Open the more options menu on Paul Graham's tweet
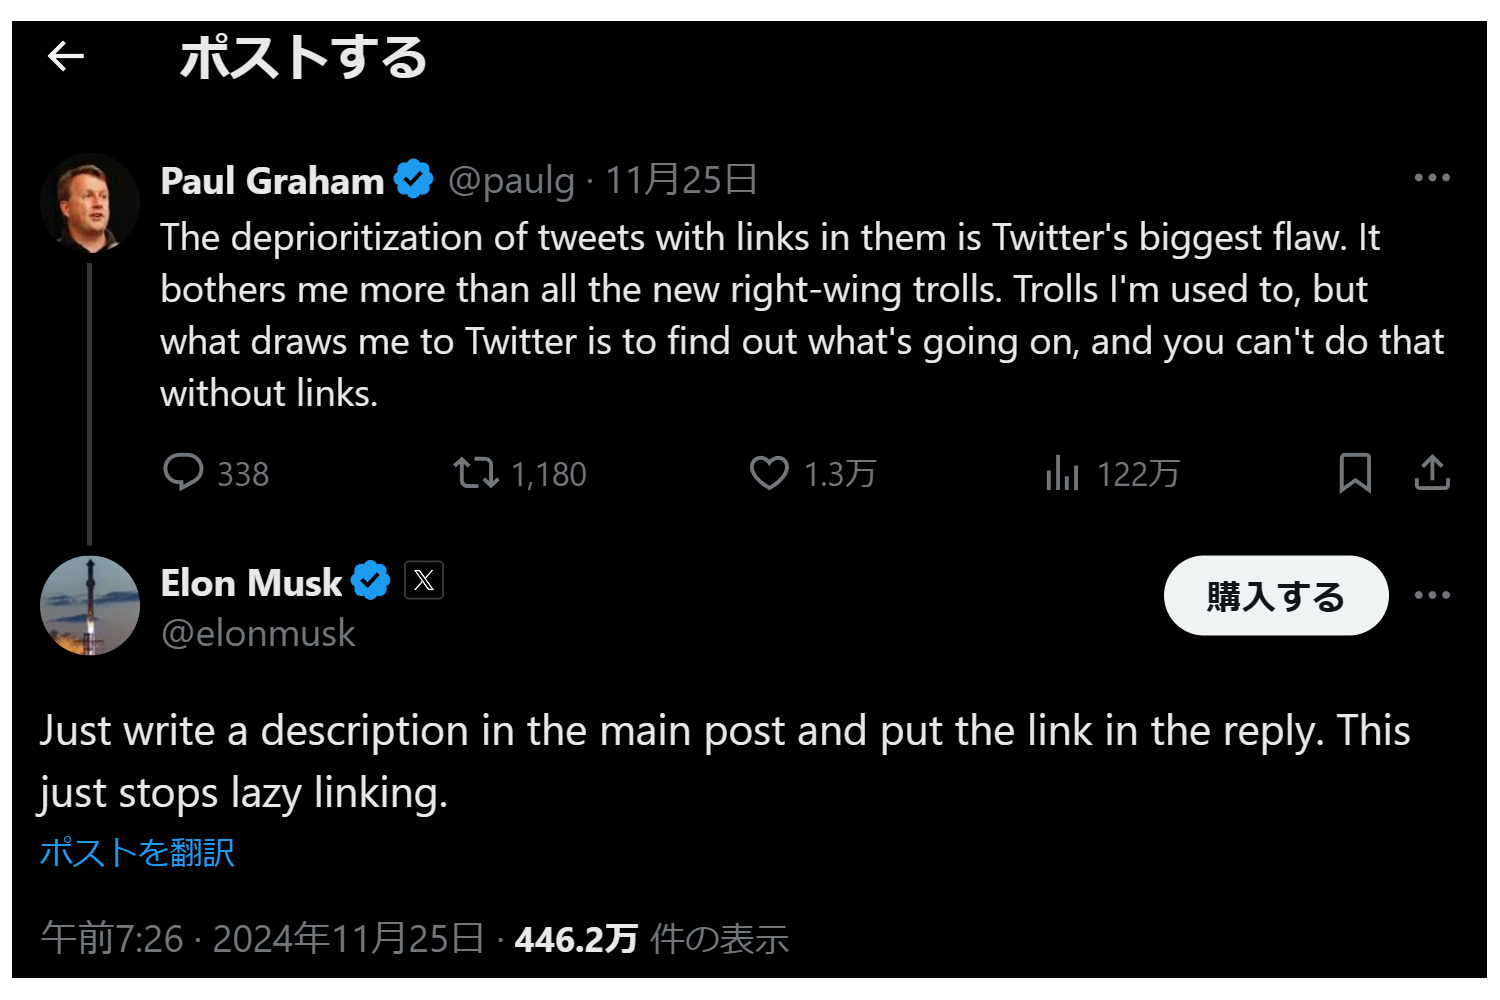 pyautogui.click(x=1434, y=177)
